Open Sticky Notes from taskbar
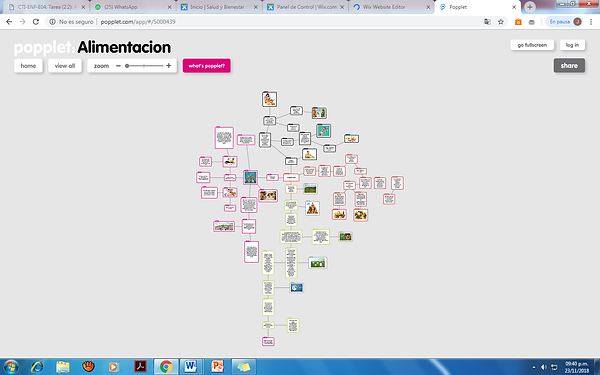Image resolution: width=600 pixels, height=375 pixels. 243,367
